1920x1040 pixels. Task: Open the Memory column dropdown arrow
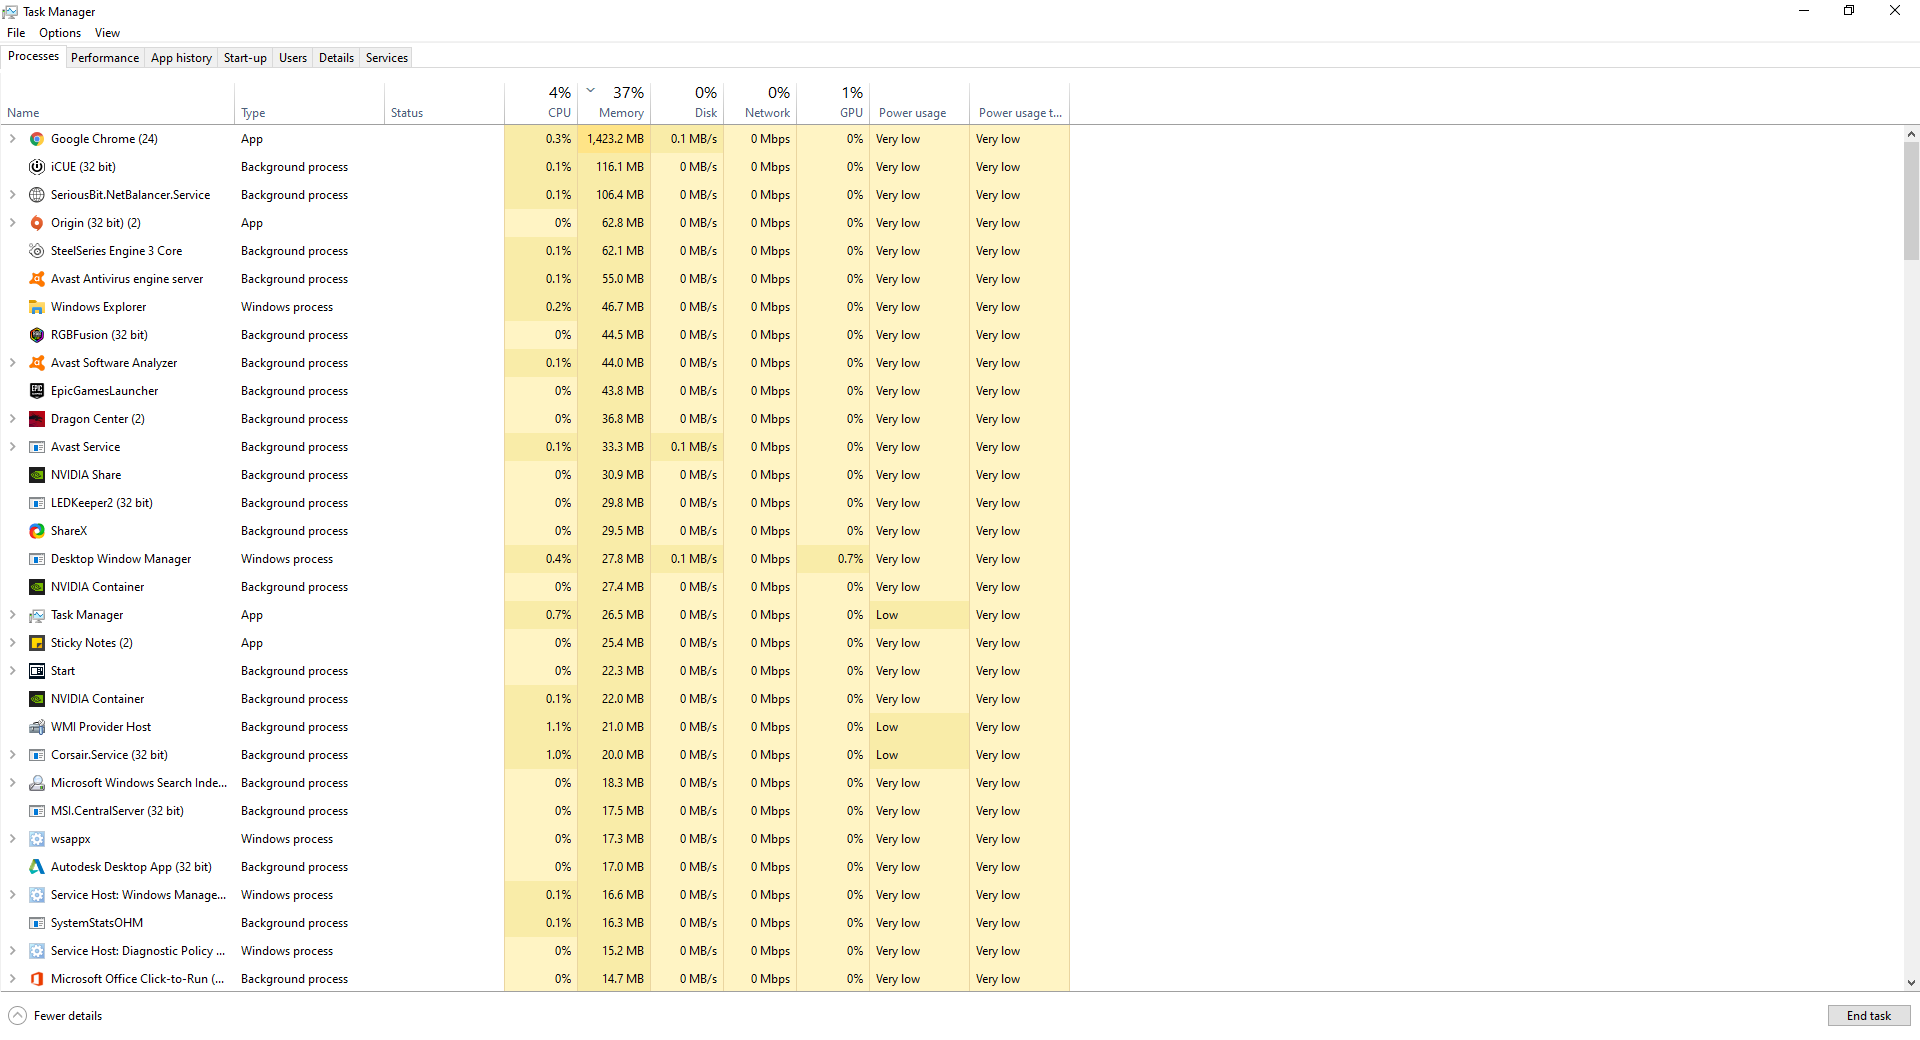point(590,90)
